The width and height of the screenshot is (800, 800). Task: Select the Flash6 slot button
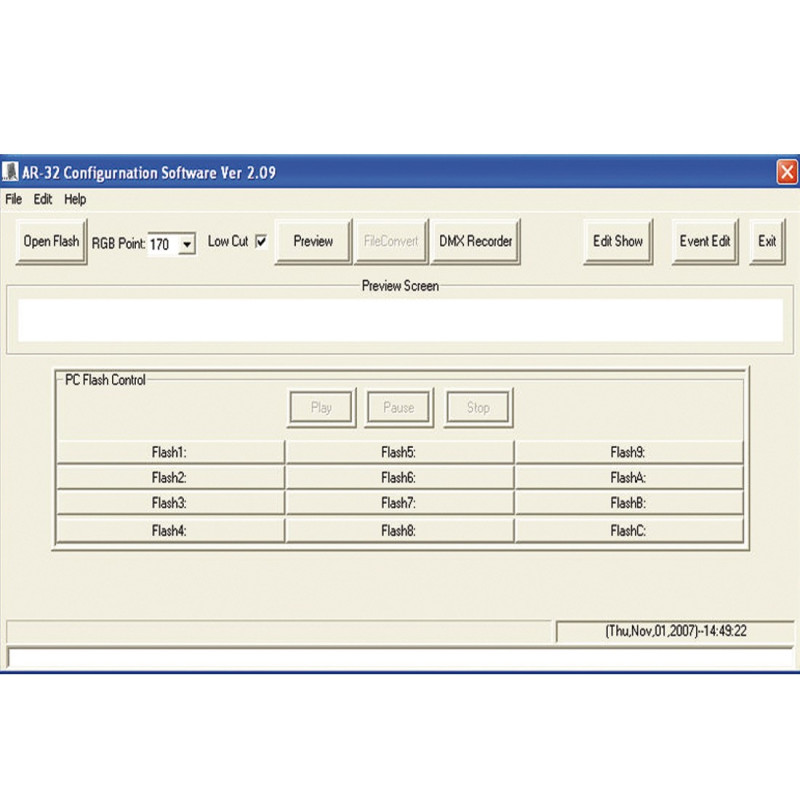click(398, 478)
